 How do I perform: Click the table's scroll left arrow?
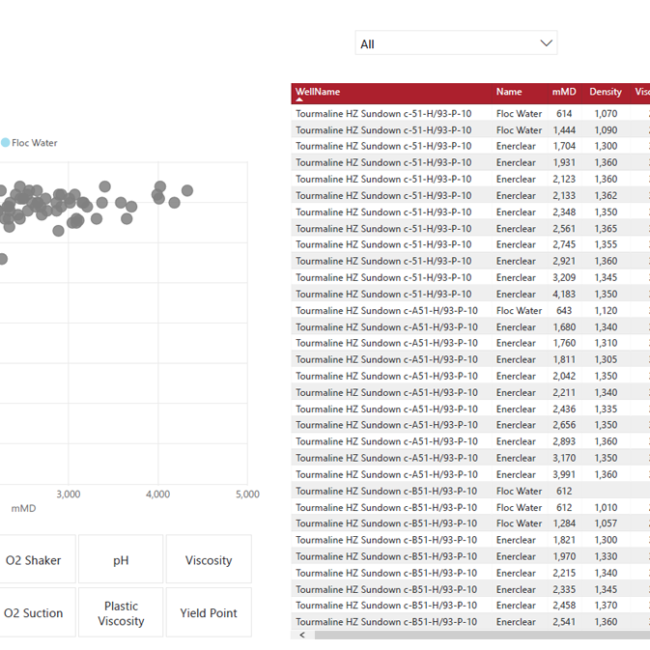tap(300, 635)
